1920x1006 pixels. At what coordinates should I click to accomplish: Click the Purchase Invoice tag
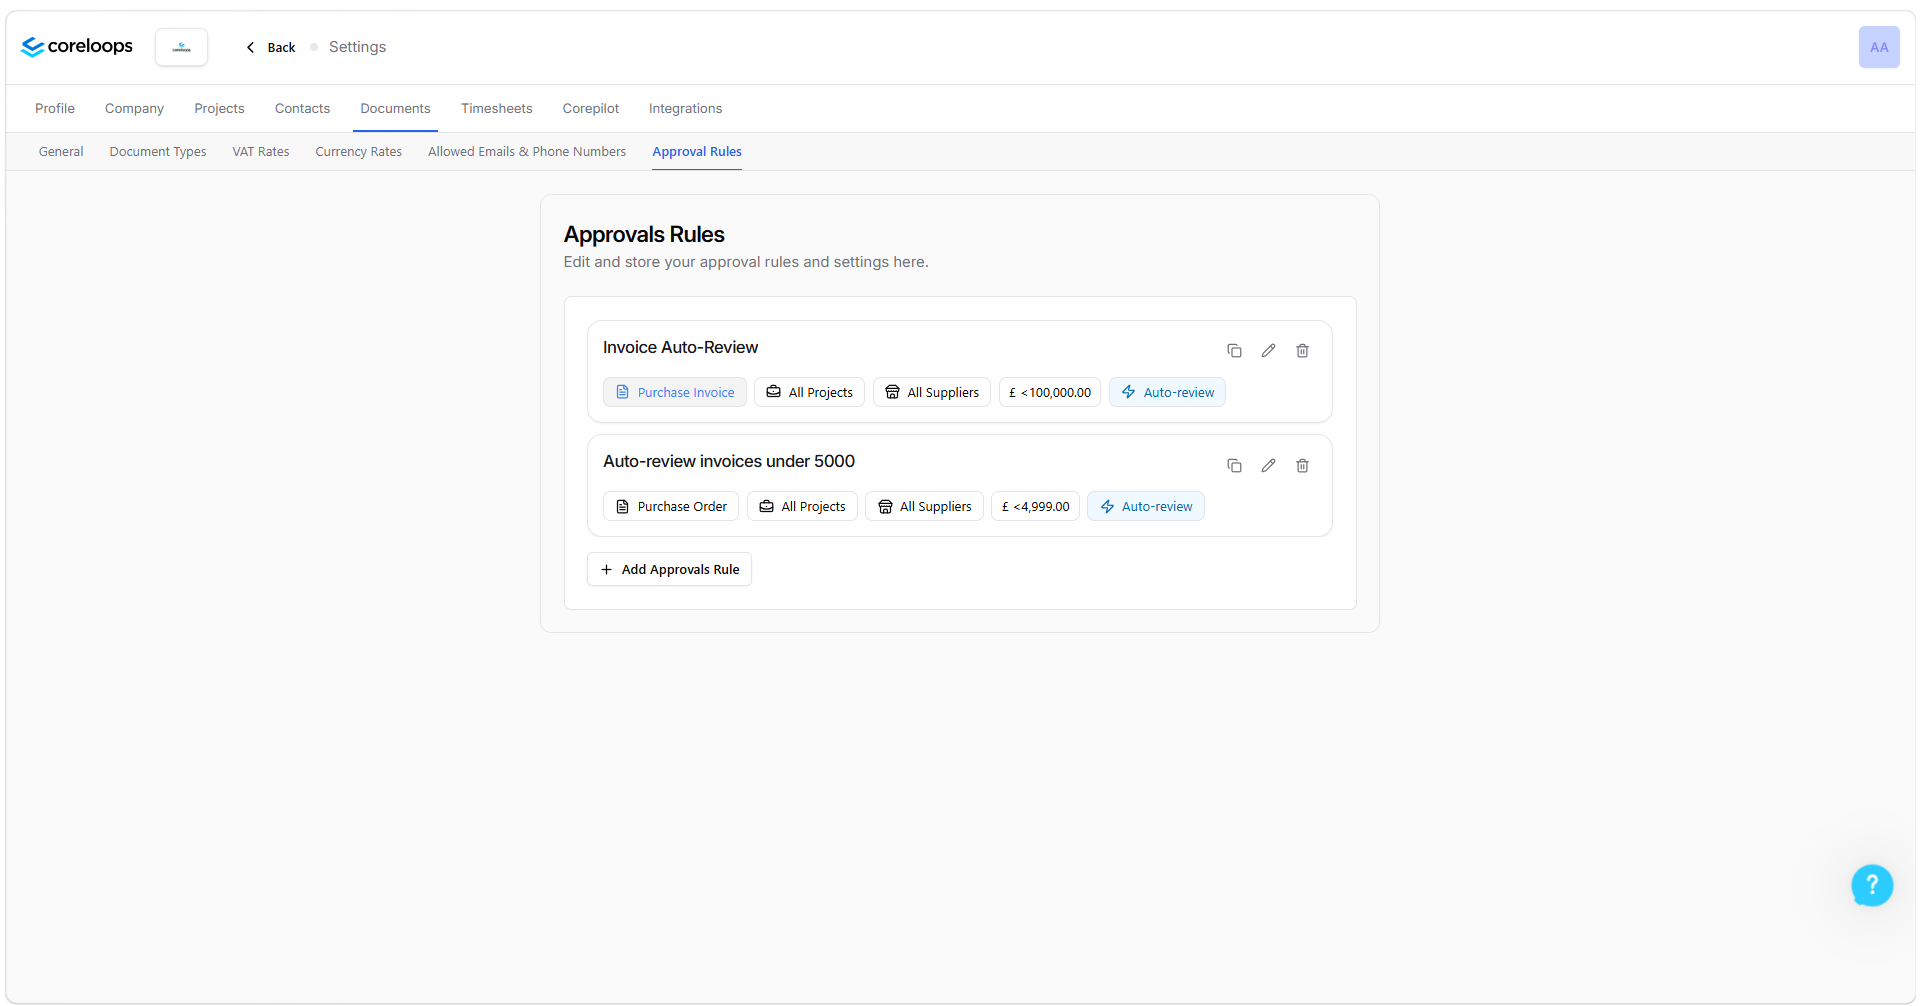(x=675, y=392)
